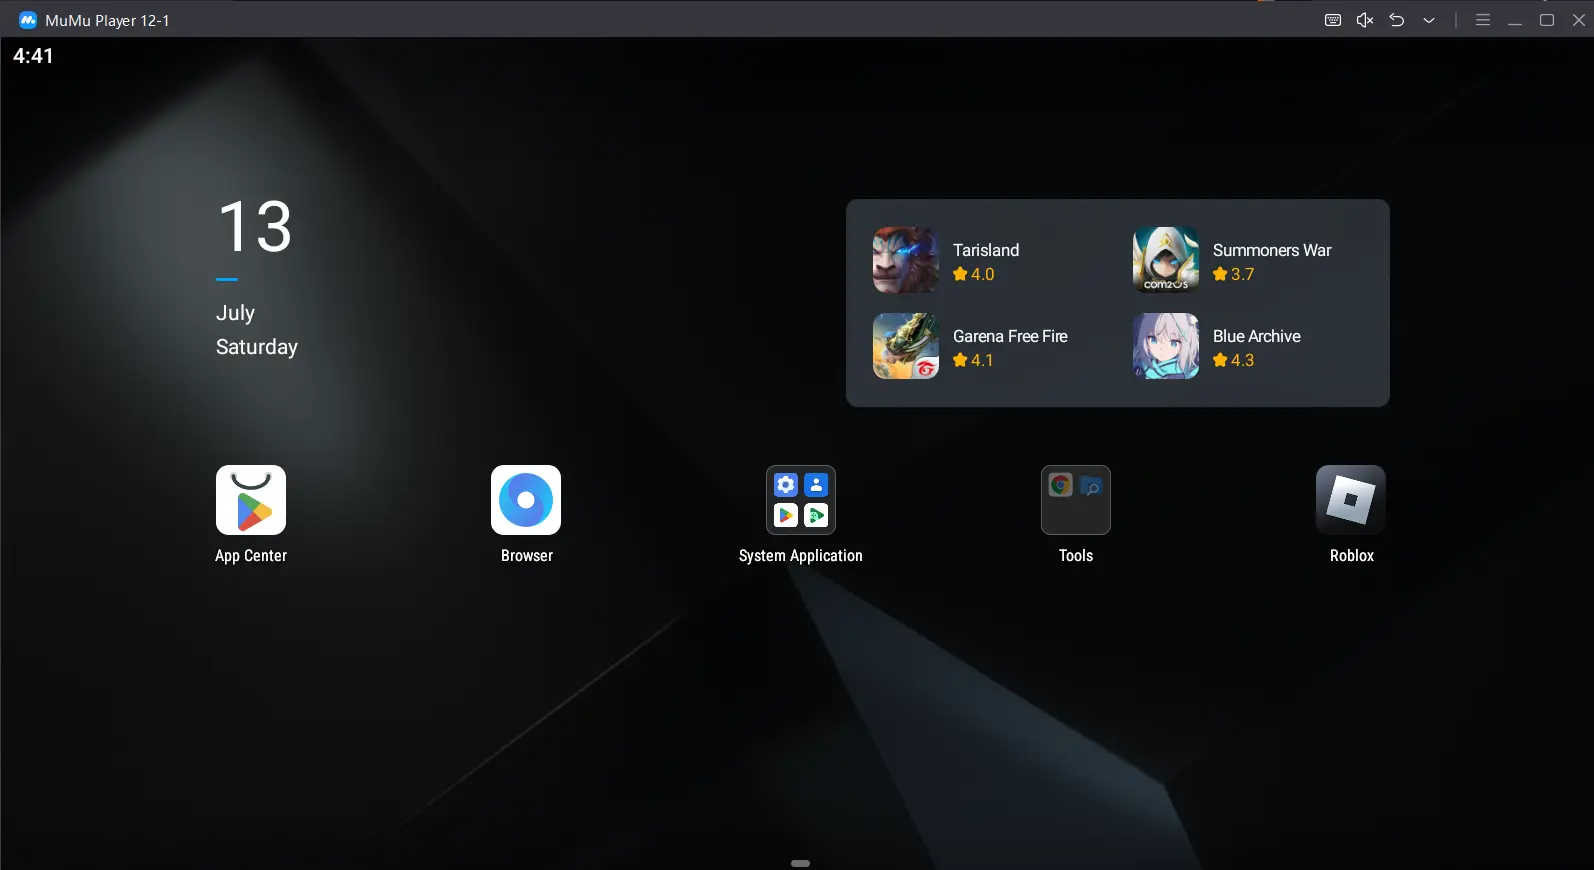1594x870 pixels.
Task: Click the Summoners War title text
Action: (x=1272, y=250)
